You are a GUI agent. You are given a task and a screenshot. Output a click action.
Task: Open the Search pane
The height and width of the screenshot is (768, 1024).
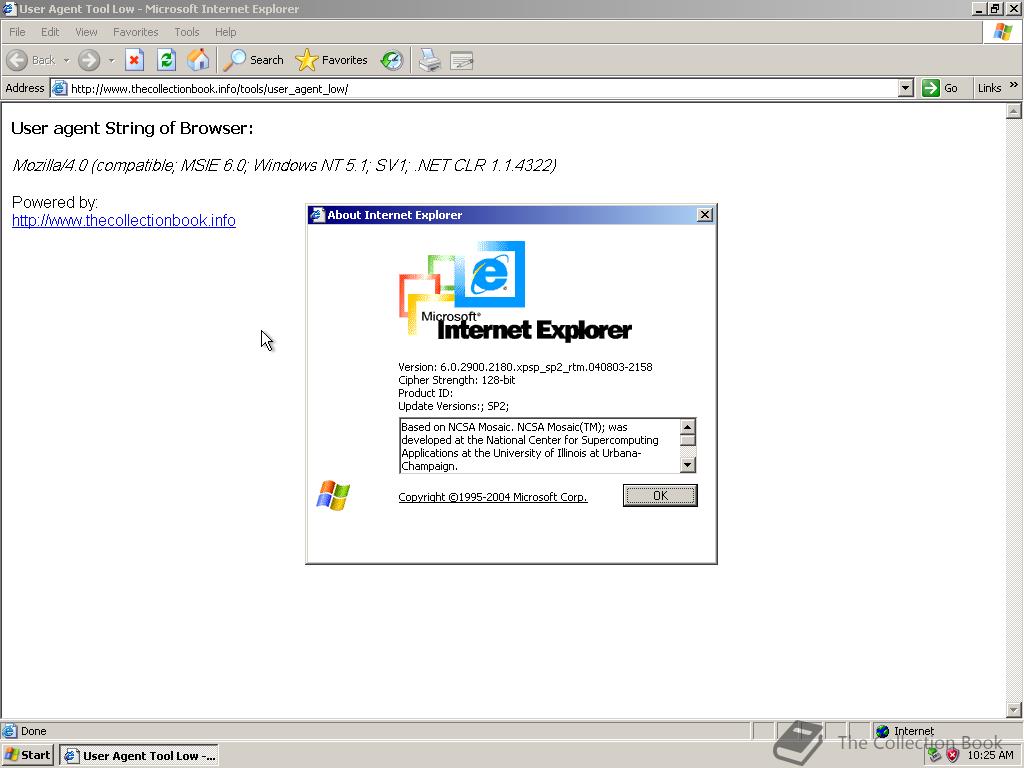[x=253, y=60]
